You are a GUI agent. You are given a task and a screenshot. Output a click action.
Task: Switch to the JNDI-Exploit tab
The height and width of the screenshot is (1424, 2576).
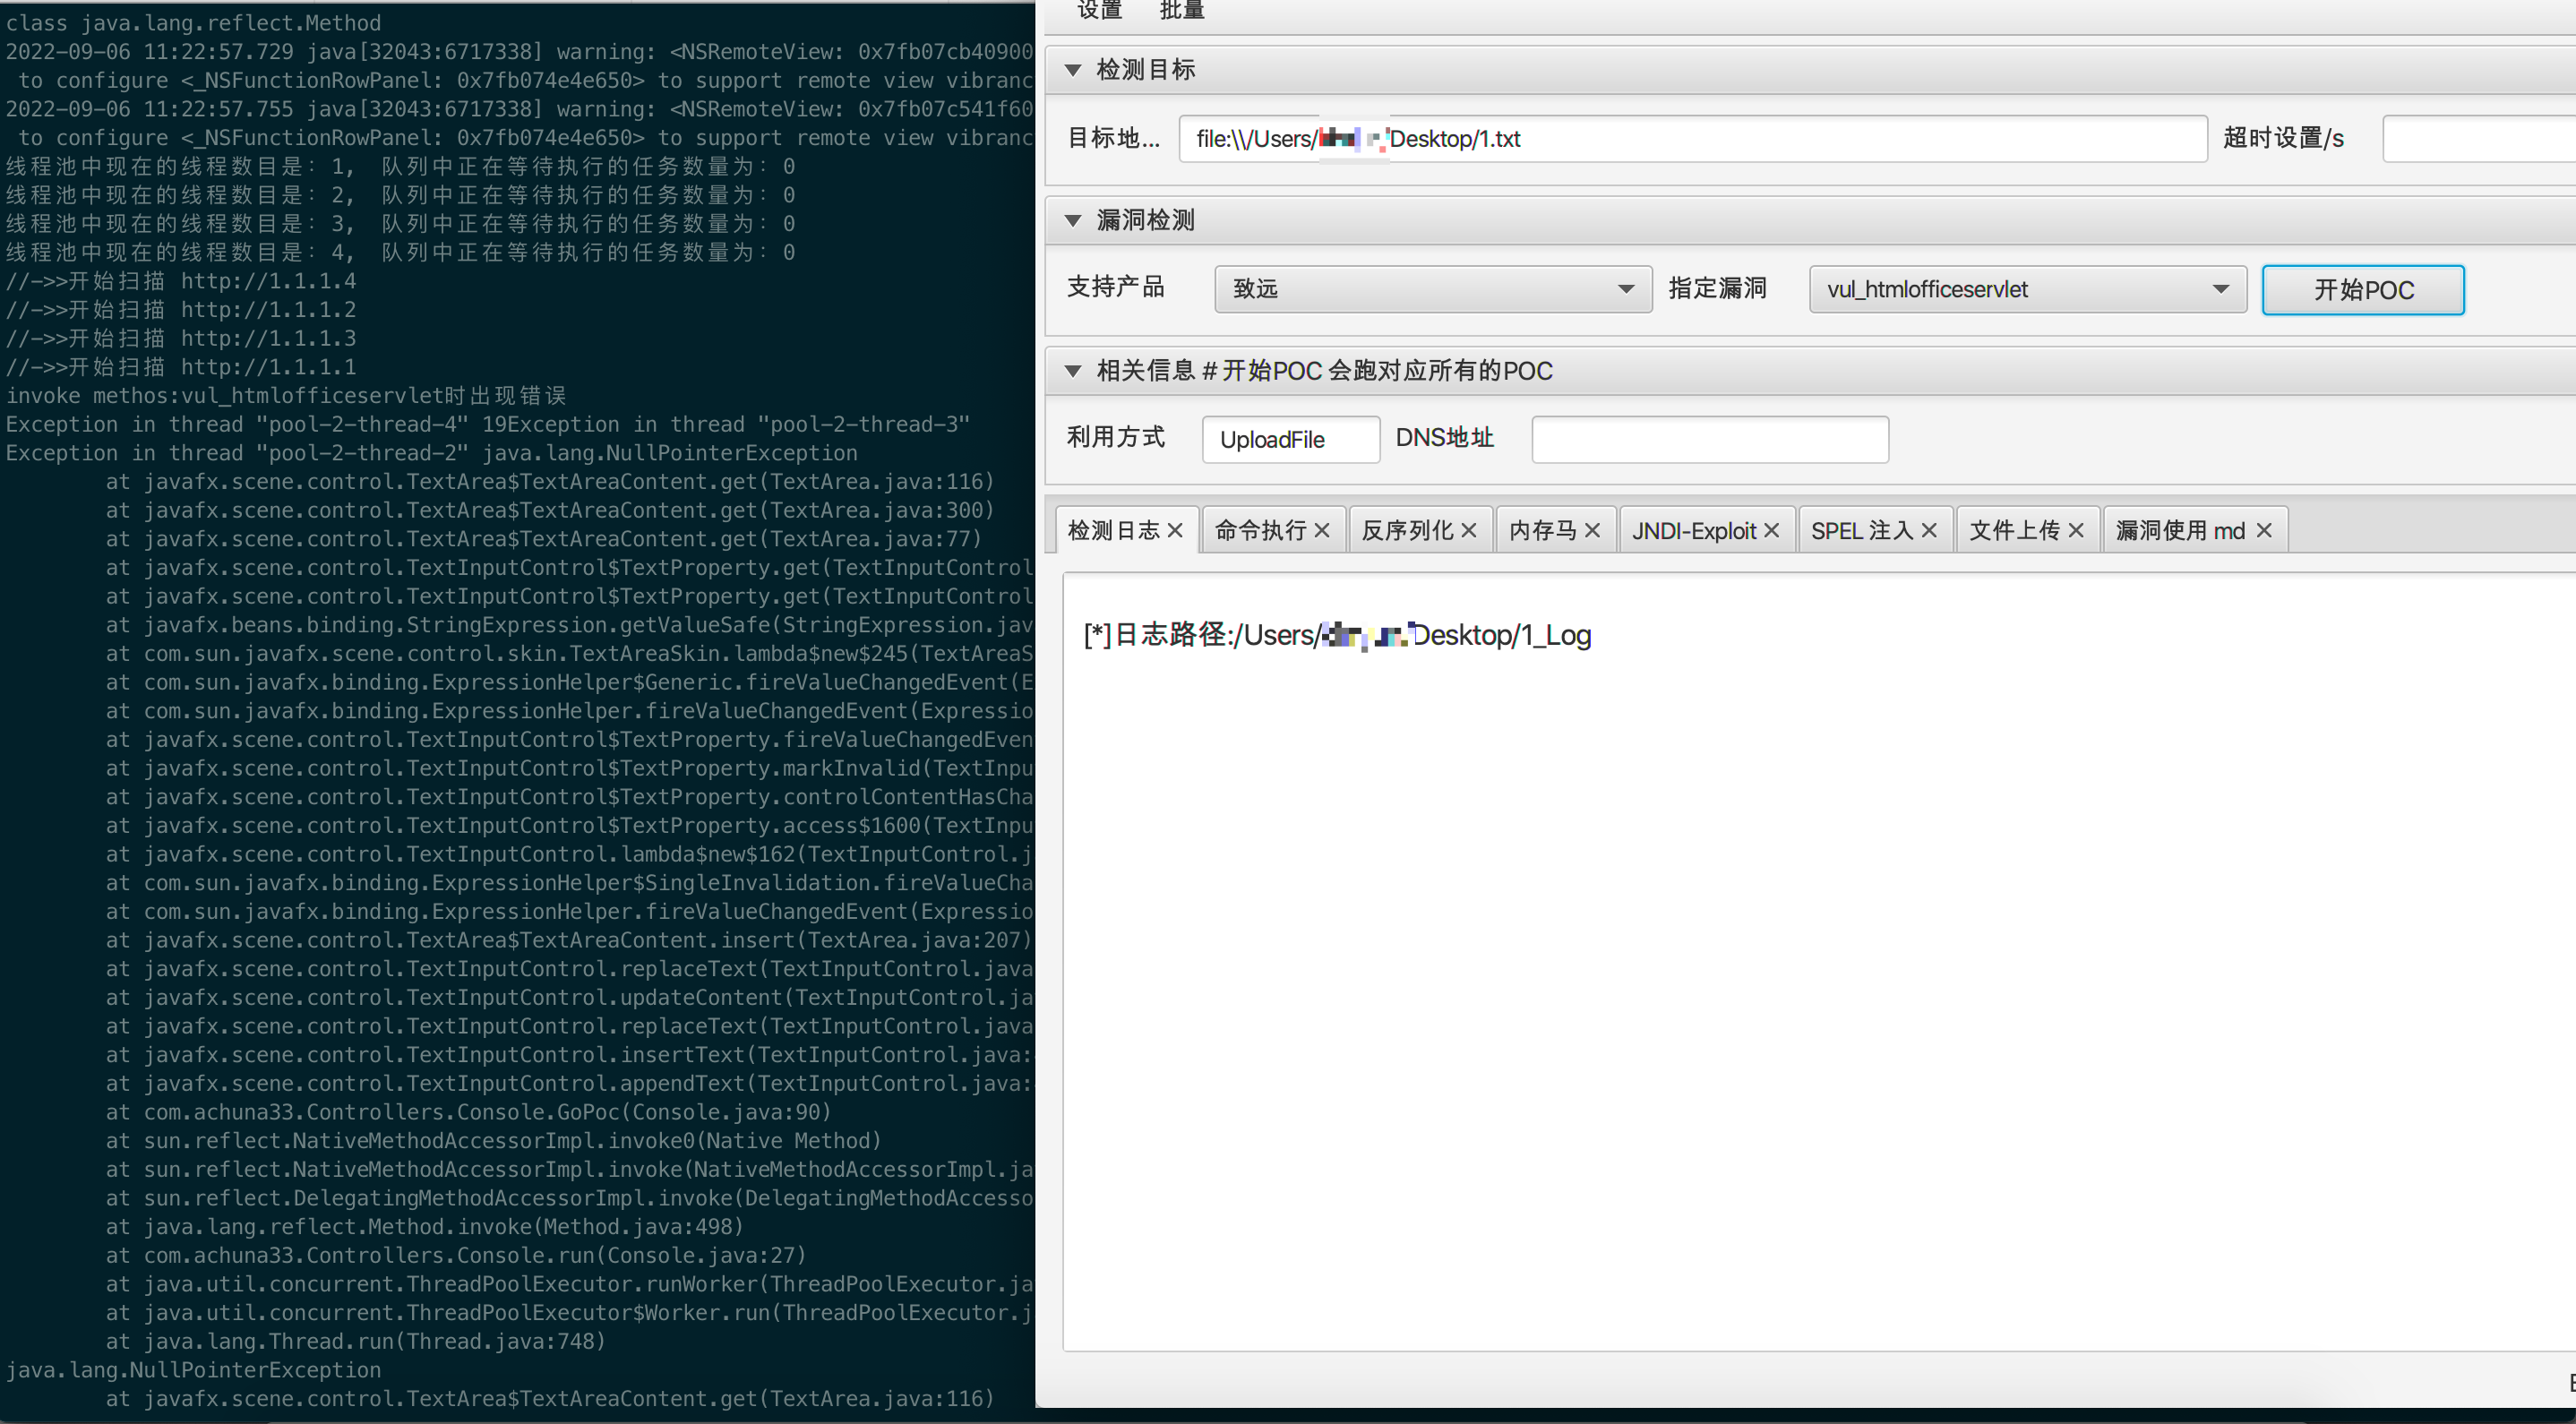pyautogui.click(x=1693, y=529)
